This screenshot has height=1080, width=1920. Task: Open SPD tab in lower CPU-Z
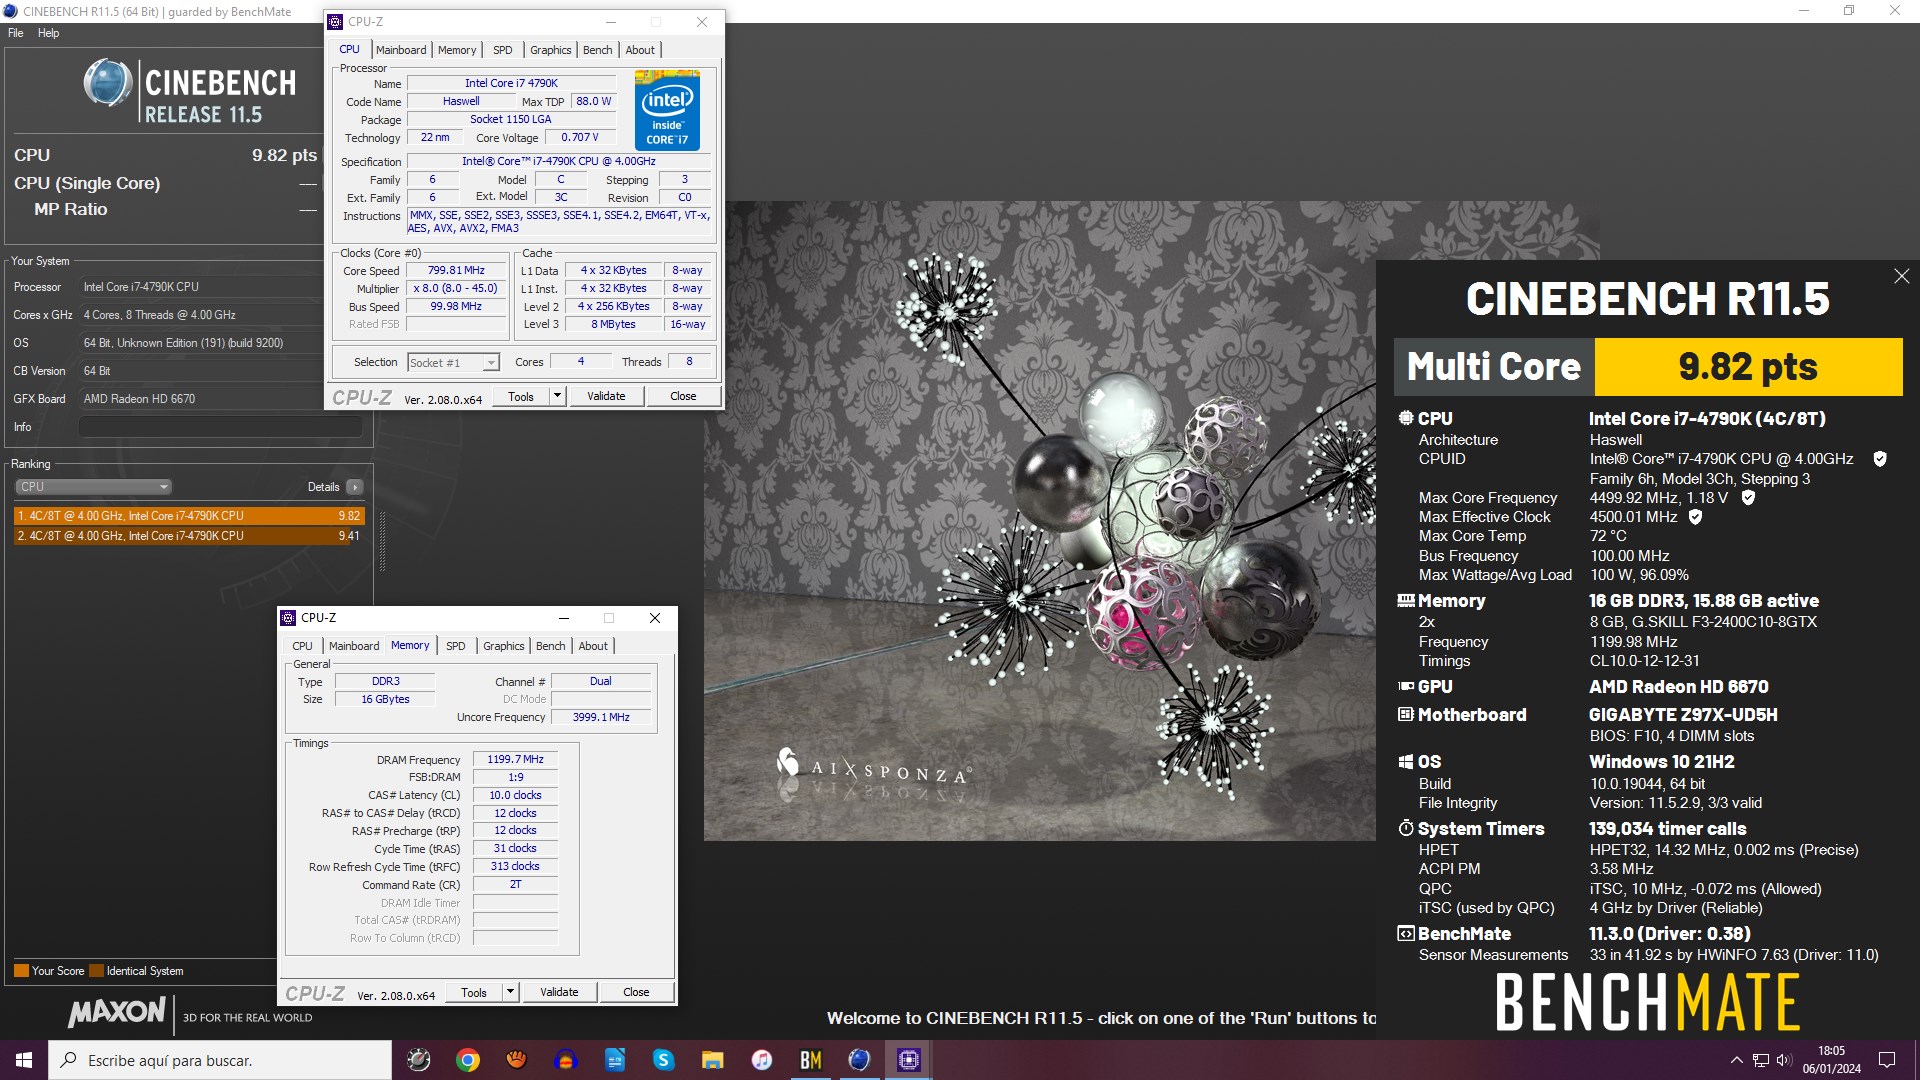click(456, 646)
